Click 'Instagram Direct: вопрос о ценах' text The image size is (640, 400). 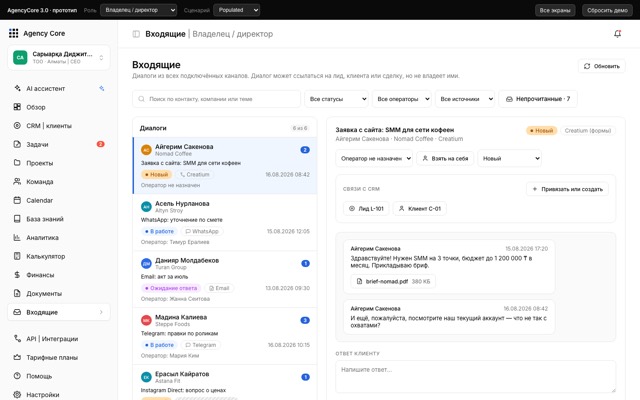point(183,390)
